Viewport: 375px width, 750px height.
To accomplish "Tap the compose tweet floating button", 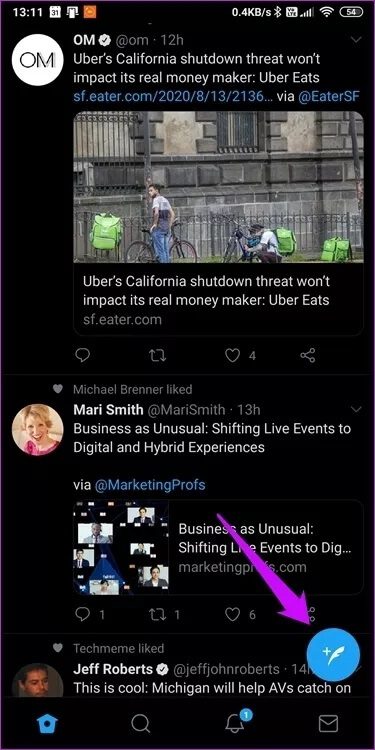I will tap(333, 654).
